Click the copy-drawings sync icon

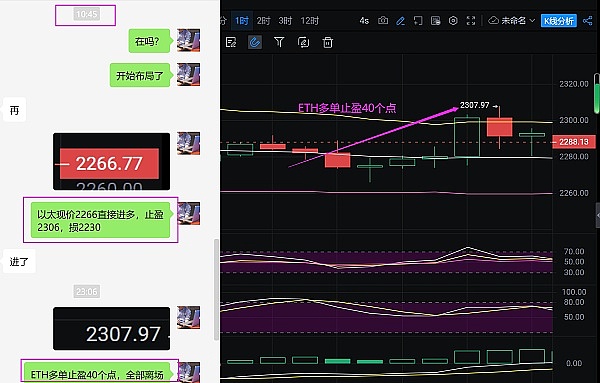tap(303, 42)
